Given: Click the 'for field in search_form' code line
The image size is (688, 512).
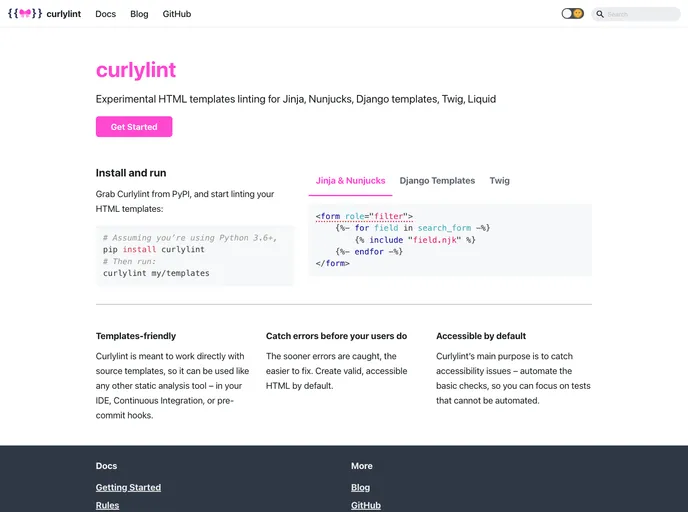Looking at the screenshot, I should pyautogui.click(x=412, y=228).
